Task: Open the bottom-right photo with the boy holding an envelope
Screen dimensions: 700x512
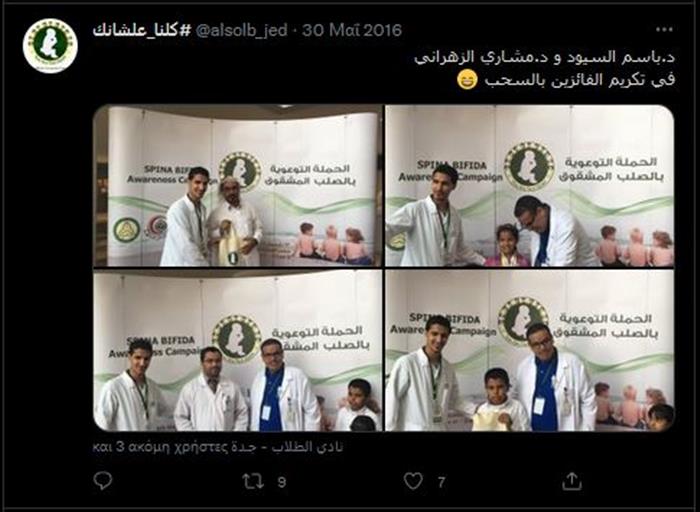Action: coord(530,350)
